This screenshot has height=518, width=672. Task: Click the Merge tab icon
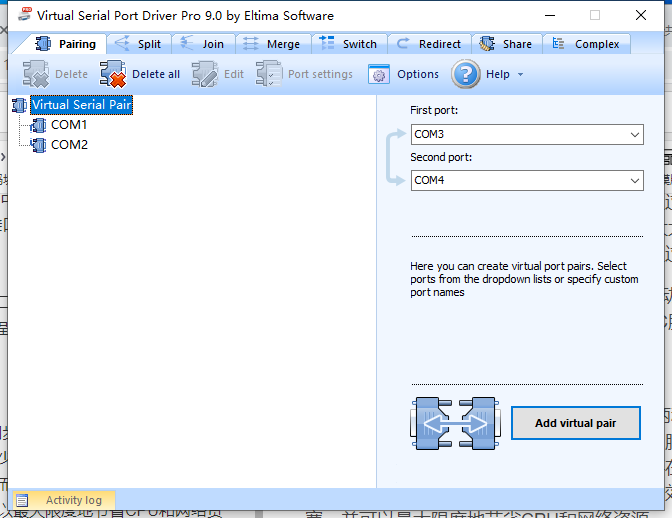[x=251, y=43]
